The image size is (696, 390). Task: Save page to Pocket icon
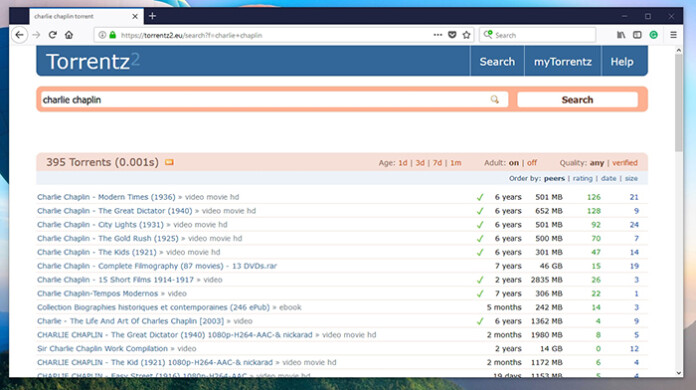point(452,35)
